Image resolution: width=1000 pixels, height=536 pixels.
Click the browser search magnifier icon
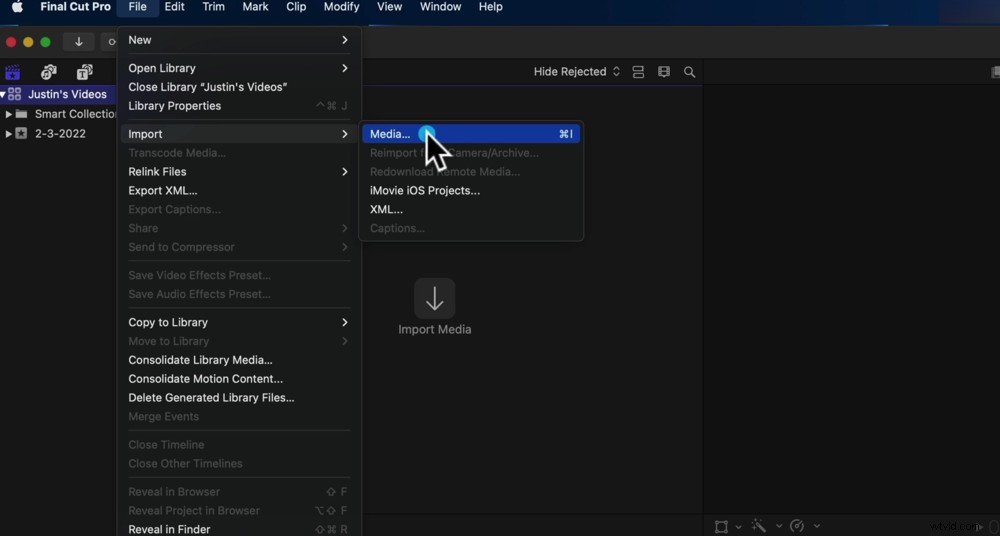coord(689,72)
